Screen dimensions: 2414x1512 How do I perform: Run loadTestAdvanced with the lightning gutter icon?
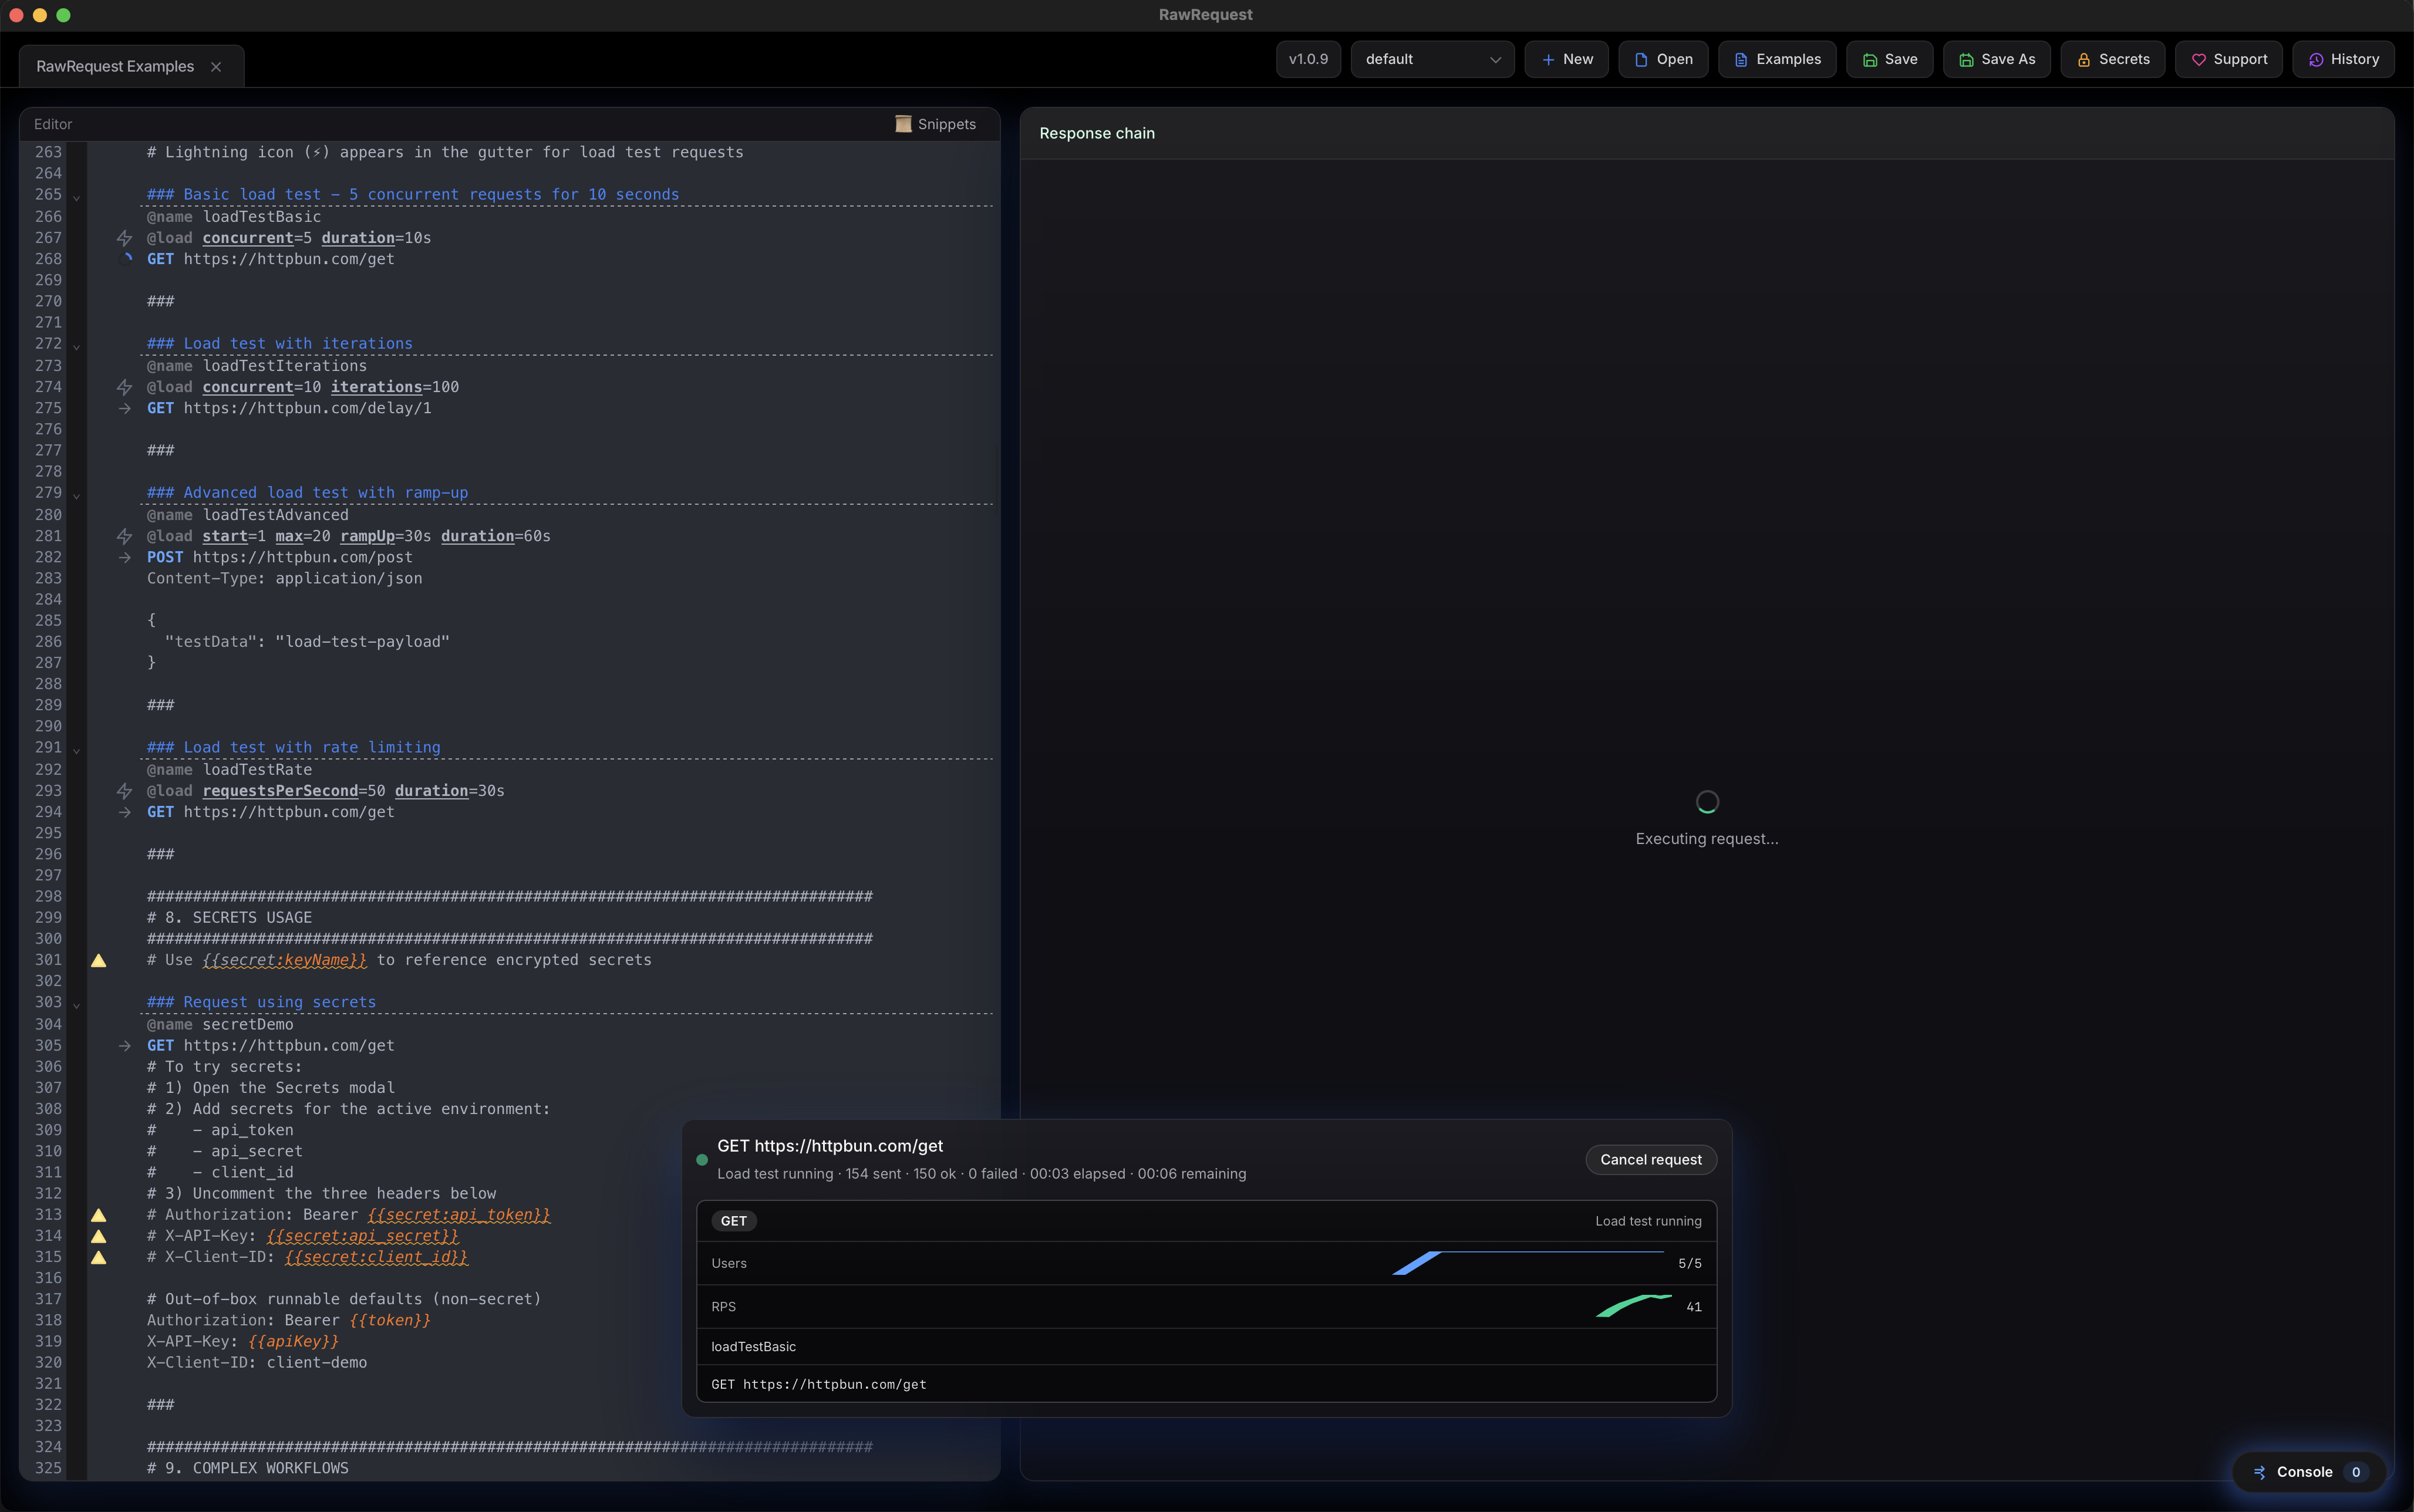(124, 536)
